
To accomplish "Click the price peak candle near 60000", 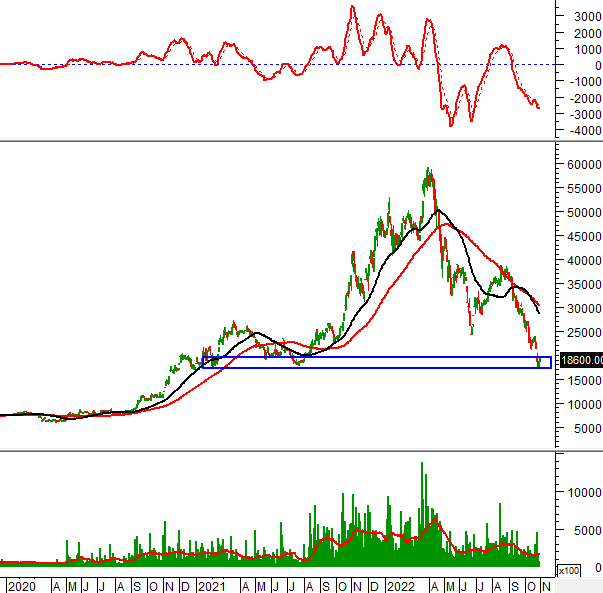I will pyautogui.click(x=429, y=172).
